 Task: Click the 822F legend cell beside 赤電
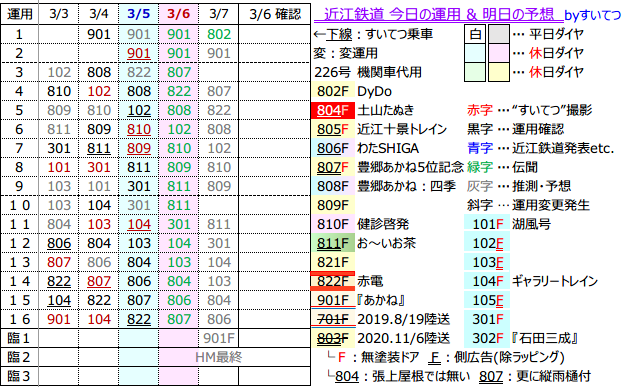click(x=333, y=281)
